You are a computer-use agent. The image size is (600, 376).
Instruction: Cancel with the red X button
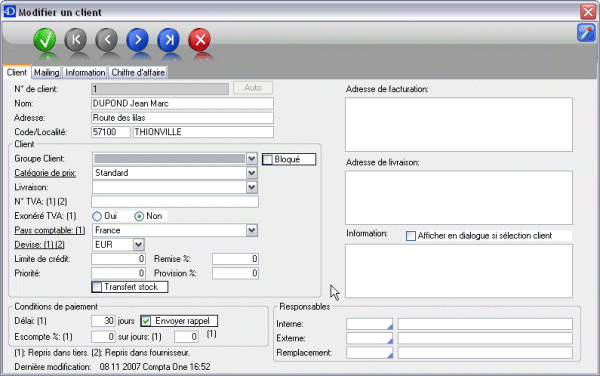pos(199,40)
